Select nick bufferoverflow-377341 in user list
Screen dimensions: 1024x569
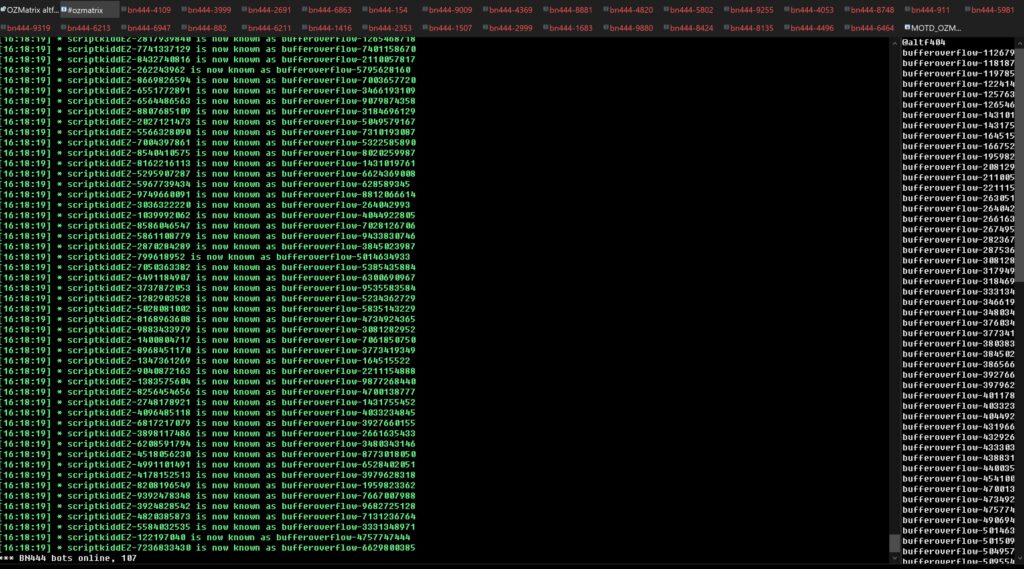(958, 333)
